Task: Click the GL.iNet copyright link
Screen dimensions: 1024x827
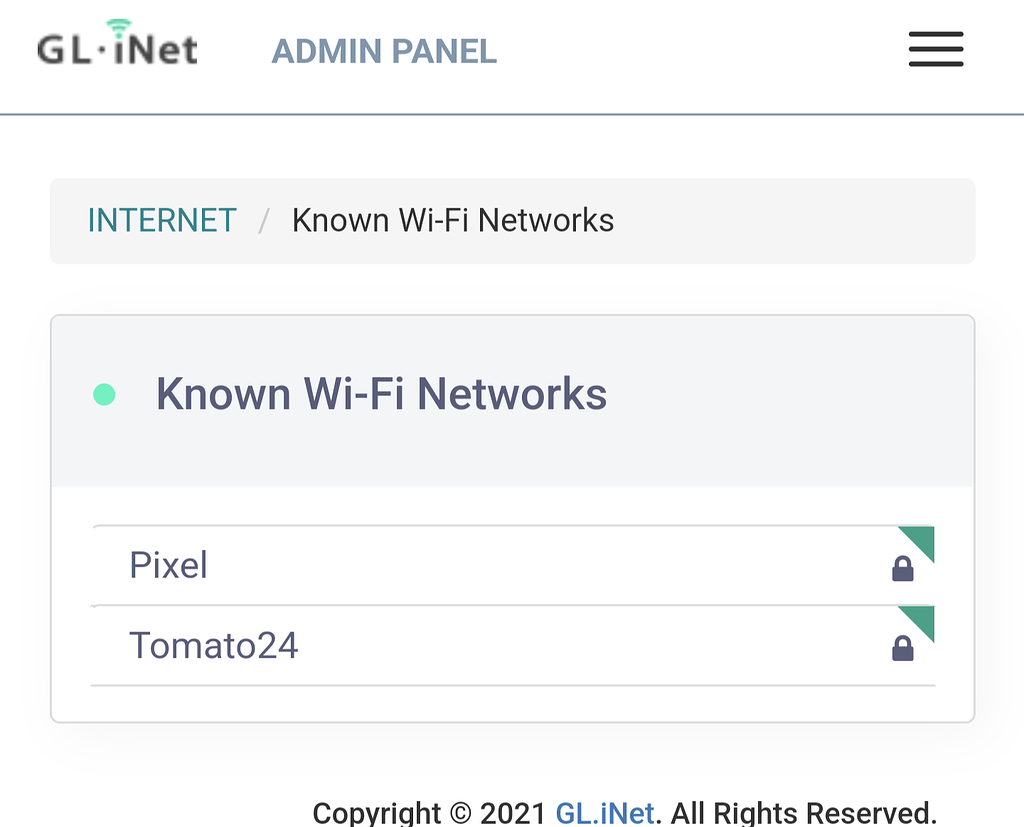Action: [603, 812]
